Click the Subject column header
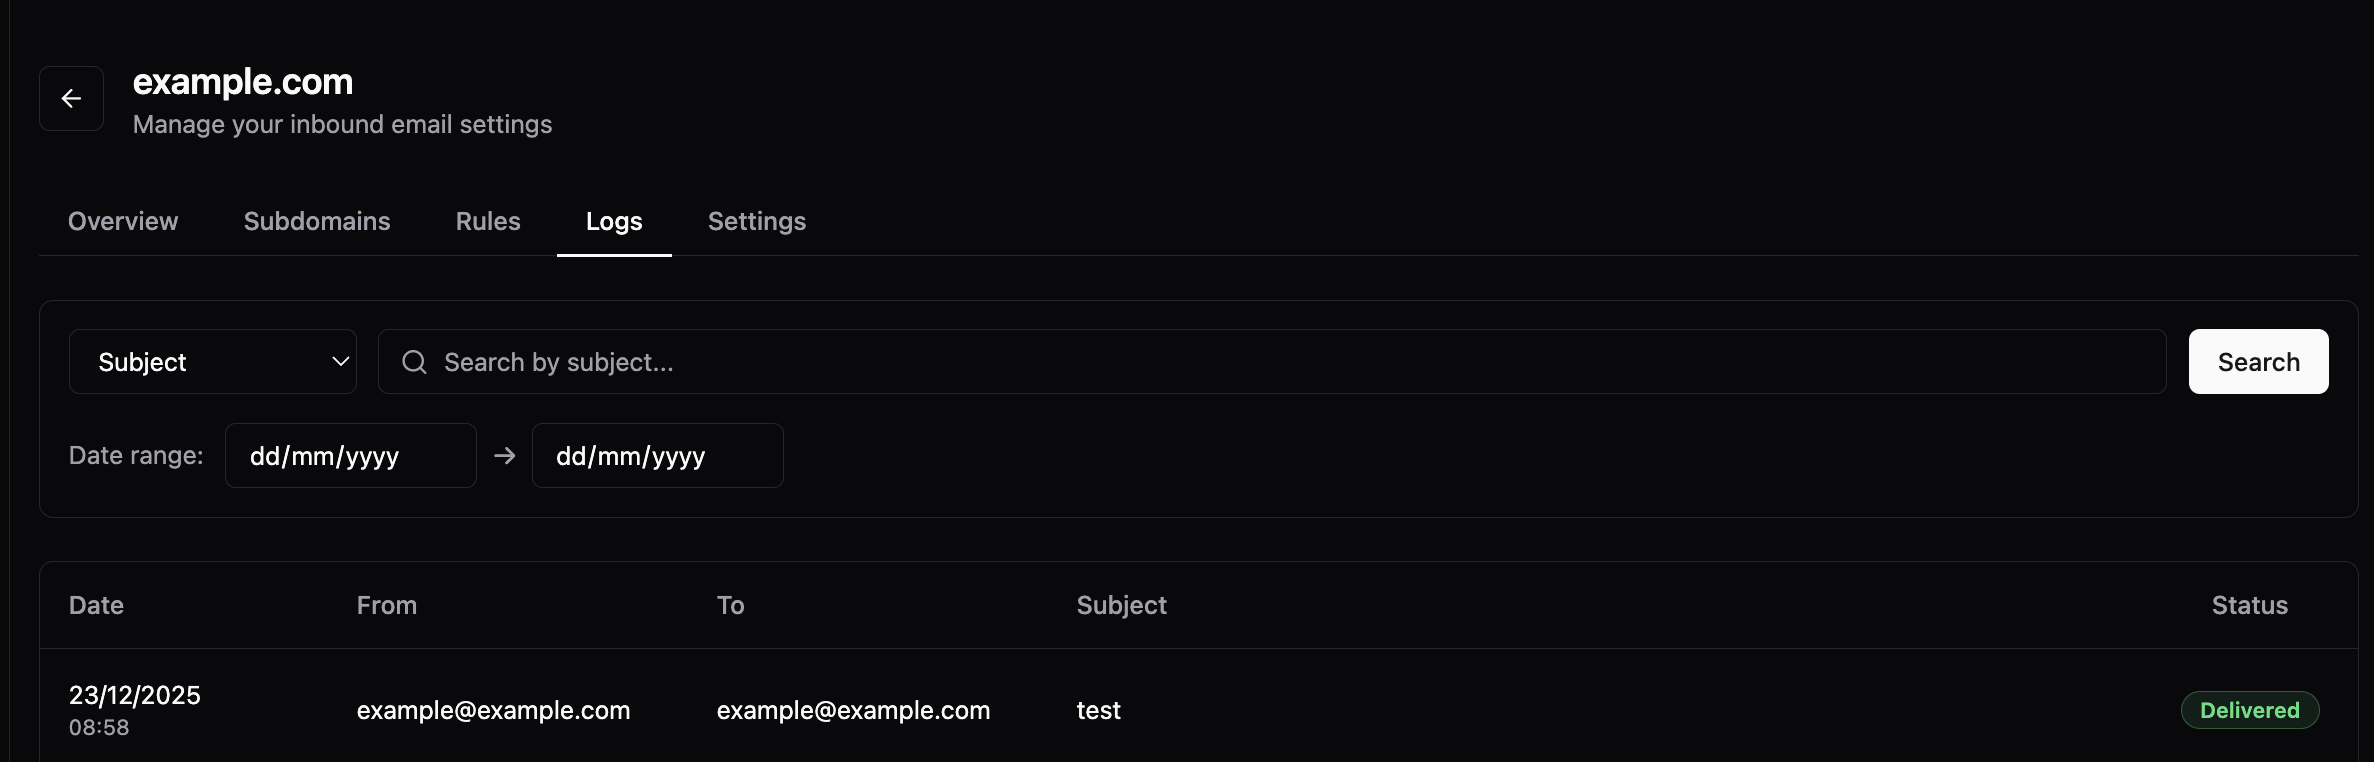The width and height of the screenshot is (2374, 762). tap(1121, 605)
